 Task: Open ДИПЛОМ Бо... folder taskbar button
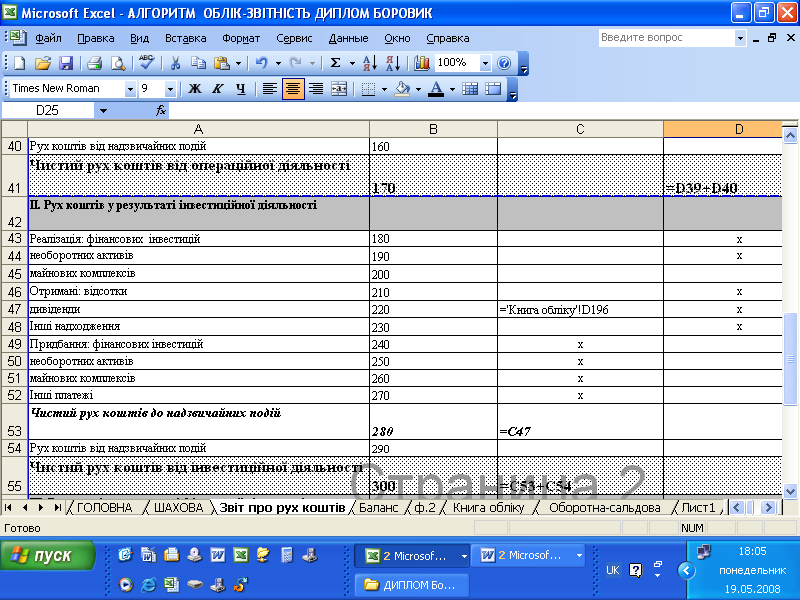[x=413, y=585]
